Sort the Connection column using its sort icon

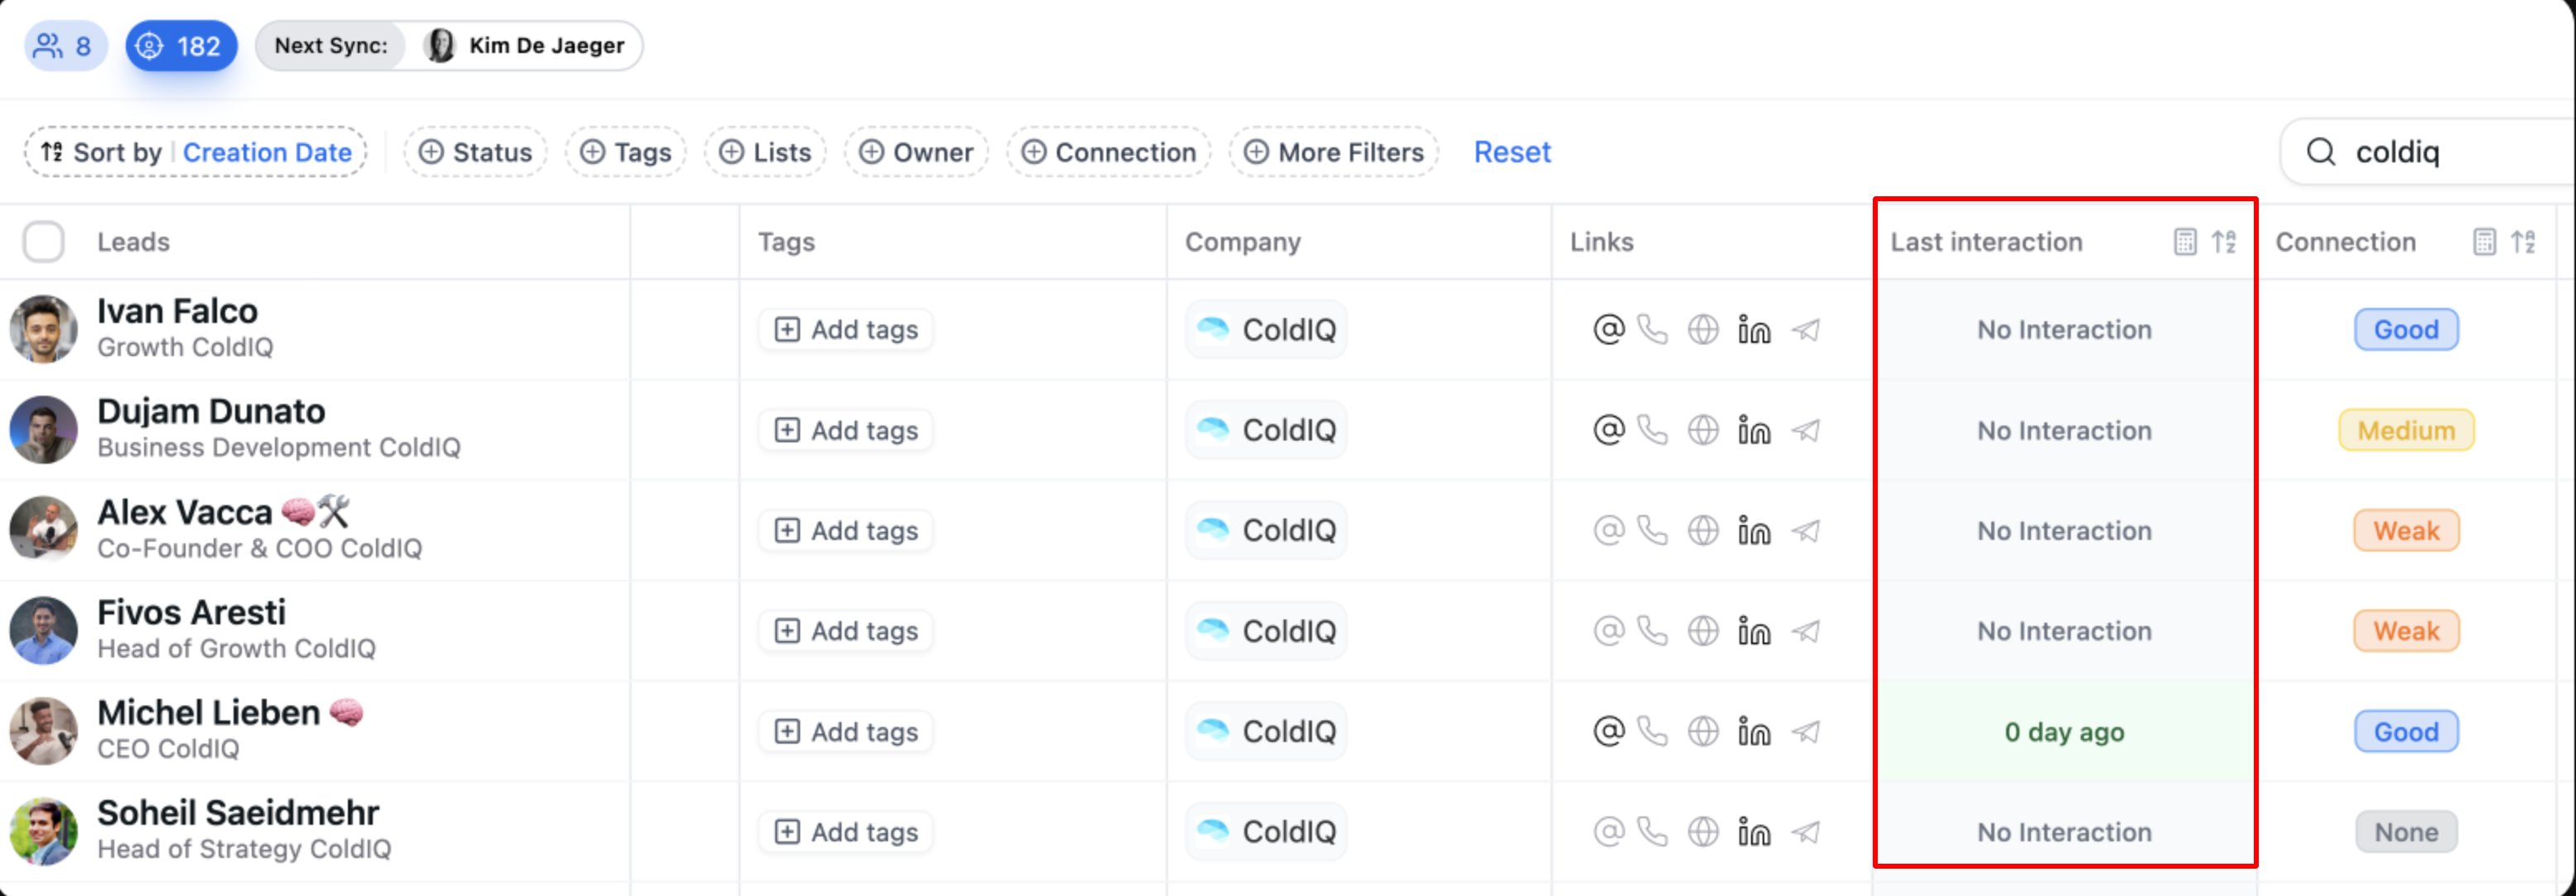coord(2523,242)
